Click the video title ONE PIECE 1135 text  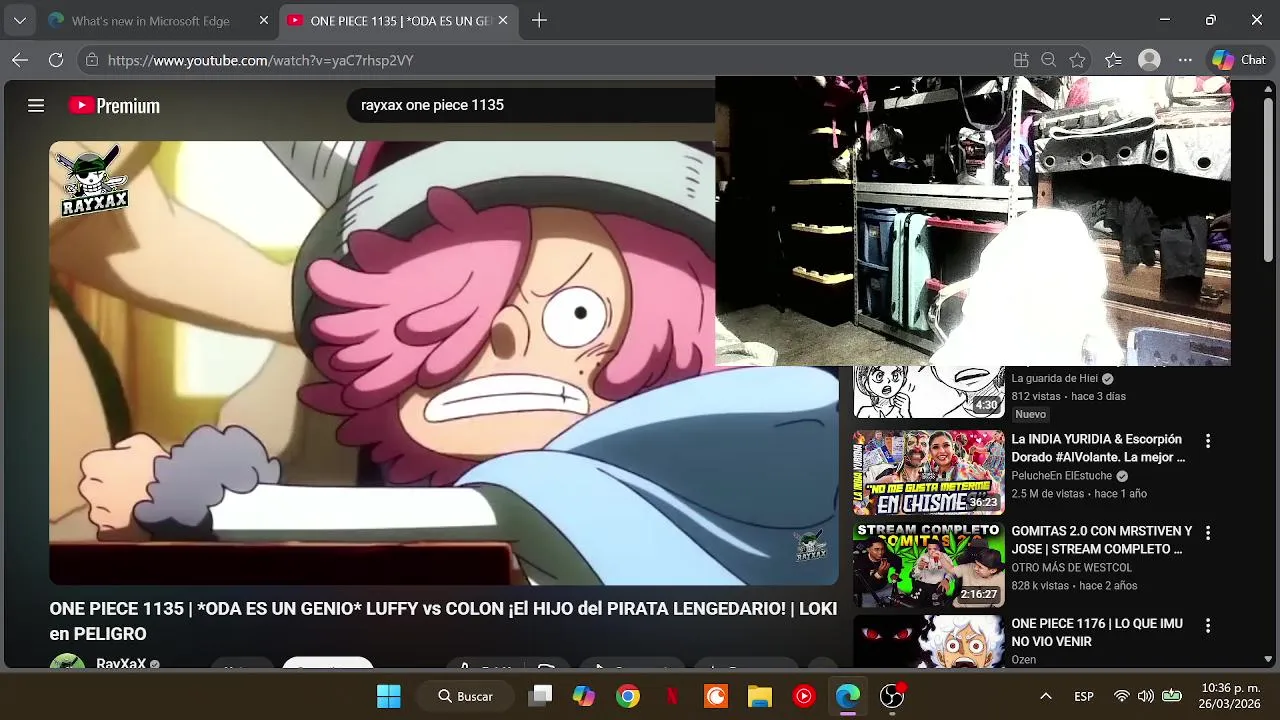pyautogui.click(x=443, y=621)
